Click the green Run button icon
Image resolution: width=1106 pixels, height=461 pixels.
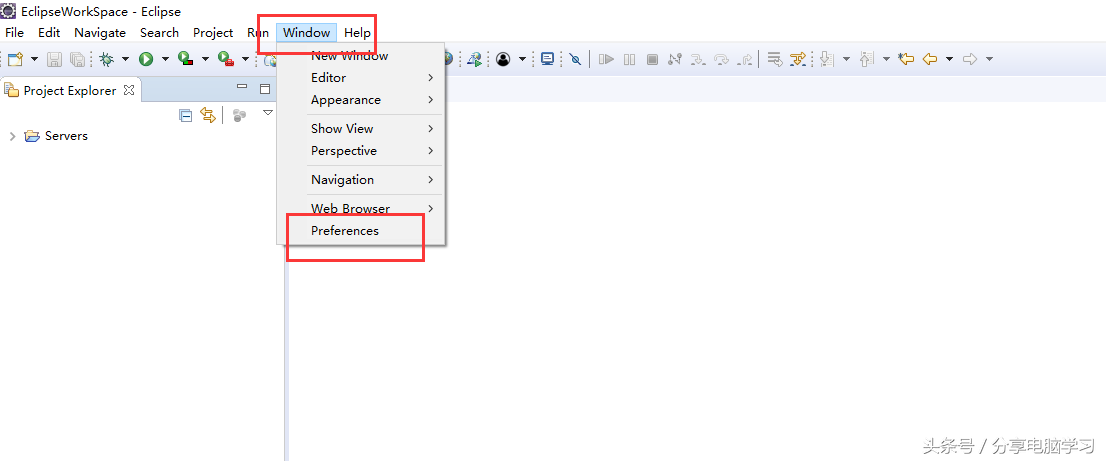[x=146, y=59]
